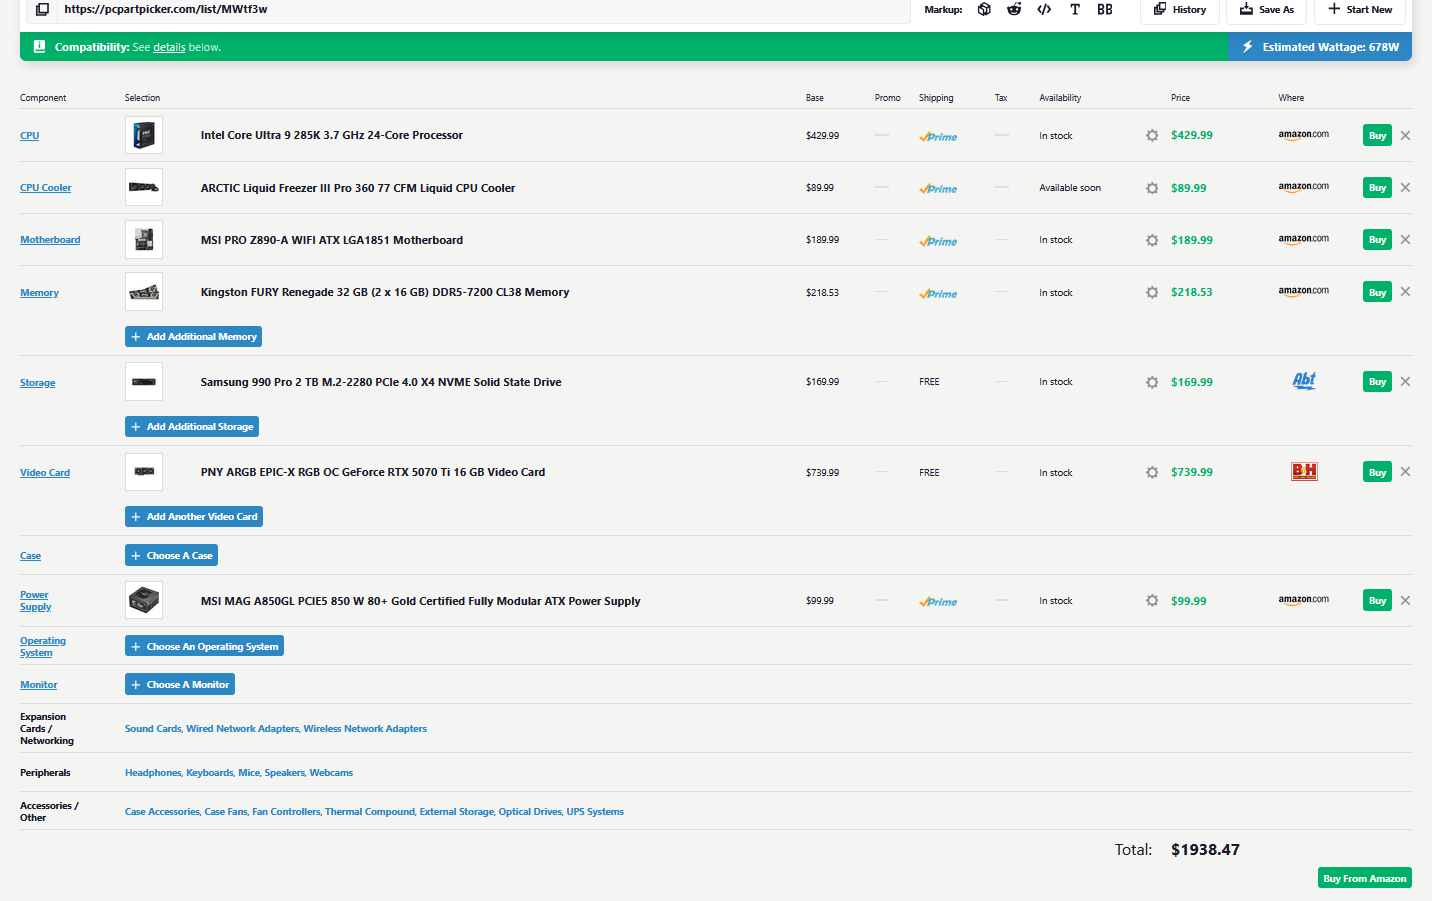Add additional memory to the build
This screenshot has width=1432, height=901.
(193, 337)
